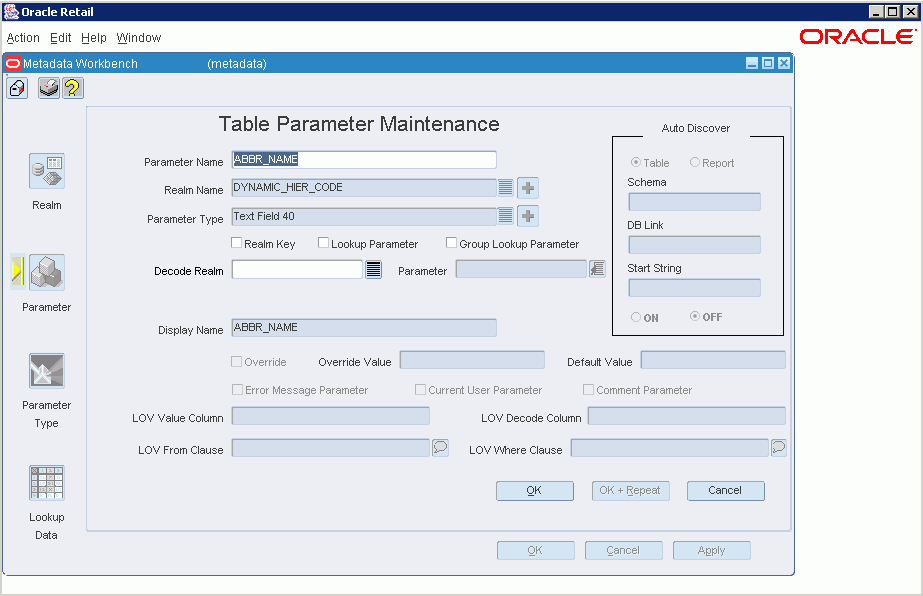The width and height of the screenshot is (923, 596).
Task: Open the Lookup Data sidebar icon
Action: pos(47,482)
